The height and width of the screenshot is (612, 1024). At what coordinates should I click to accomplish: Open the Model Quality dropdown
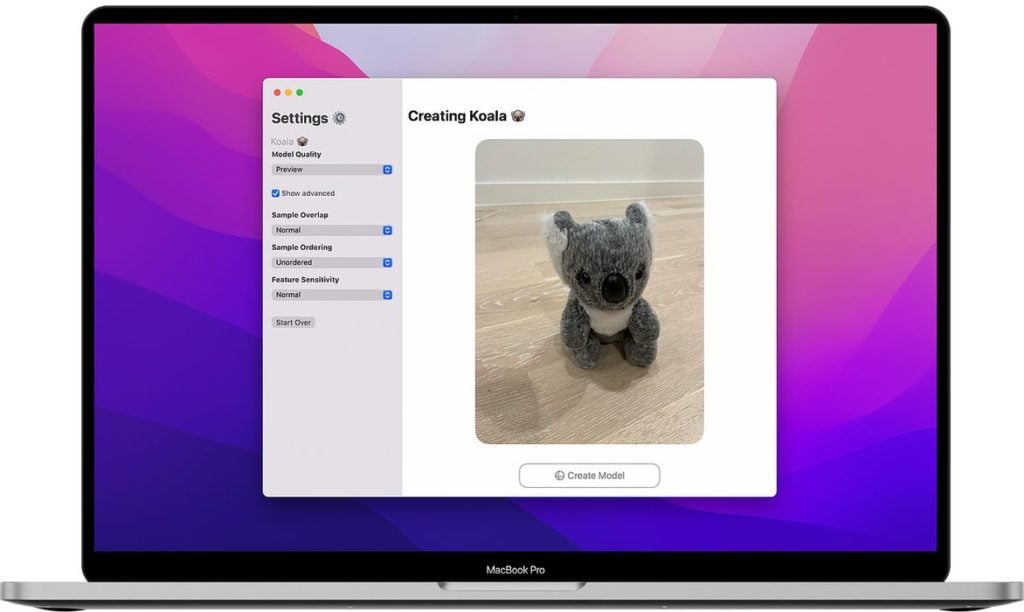coord(332,170)
